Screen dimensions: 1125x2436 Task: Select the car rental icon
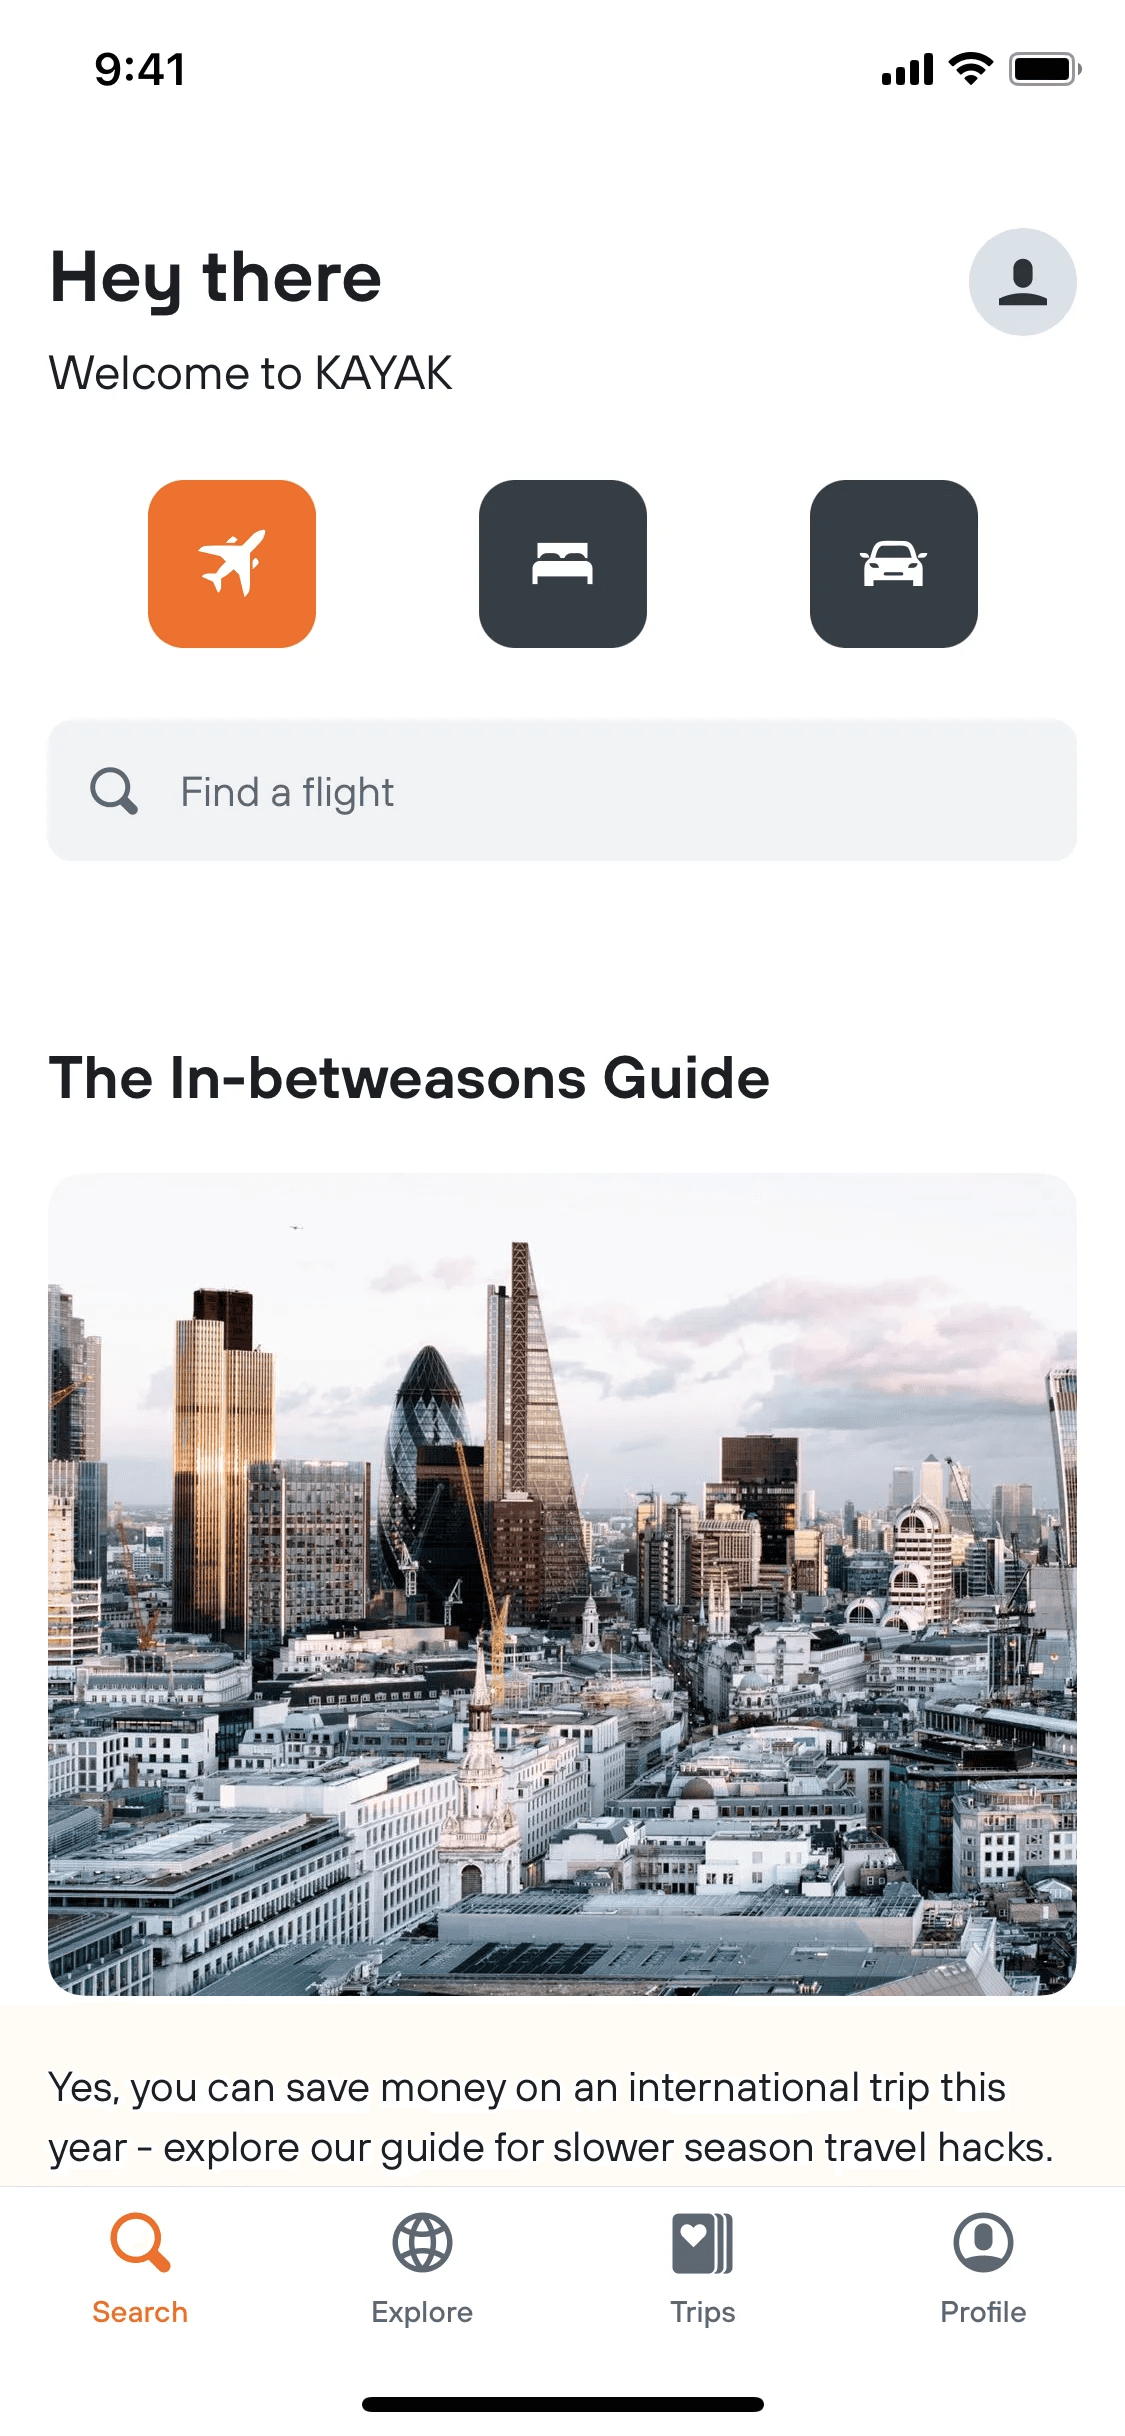click(894, 564)
